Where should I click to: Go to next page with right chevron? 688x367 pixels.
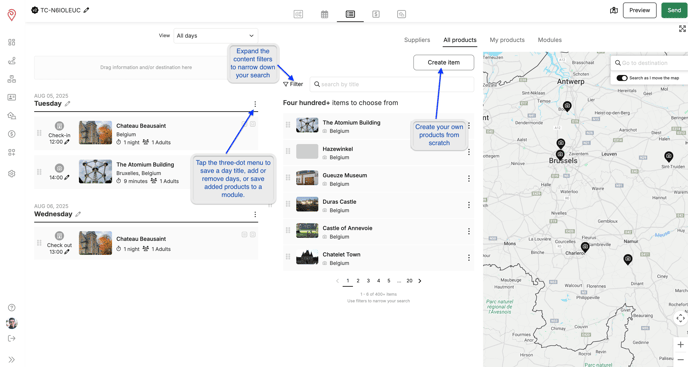pyautogui.click(x=420, y=281)
